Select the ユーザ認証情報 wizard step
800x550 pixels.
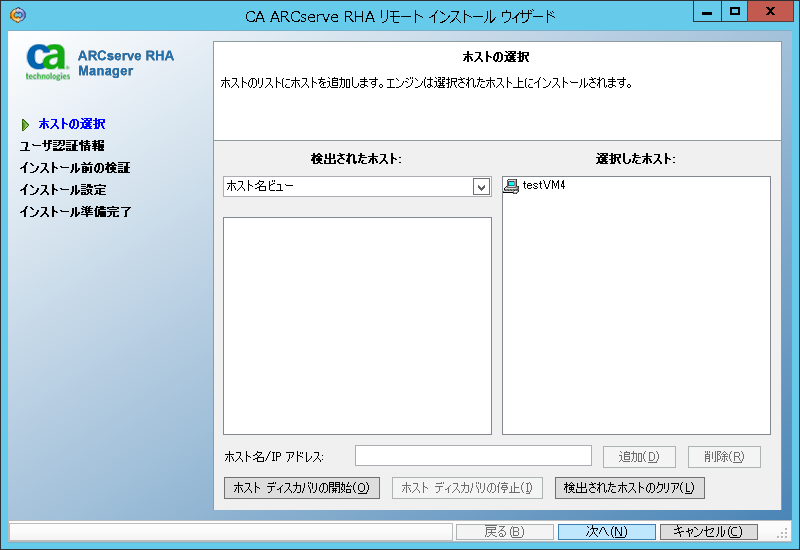pyautogui.click(x=62, y=146)
